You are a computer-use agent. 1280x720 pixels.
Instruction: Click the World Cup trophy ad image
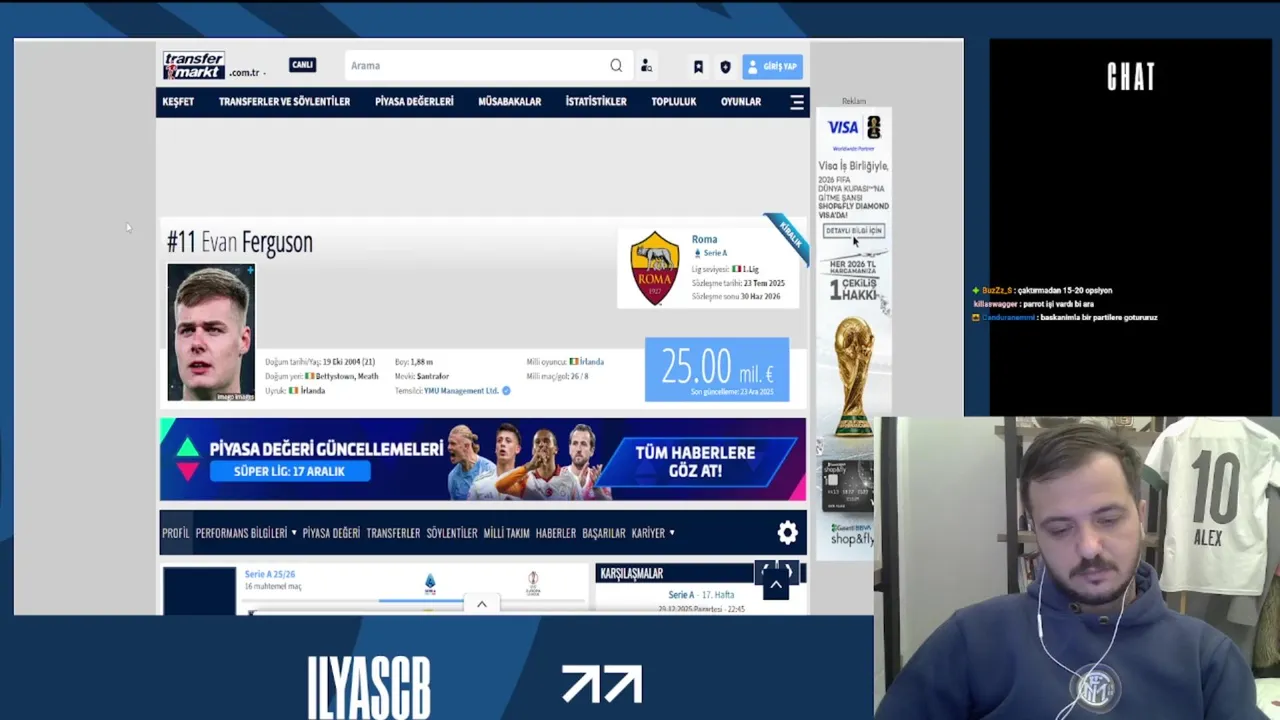tap(854, 377)
